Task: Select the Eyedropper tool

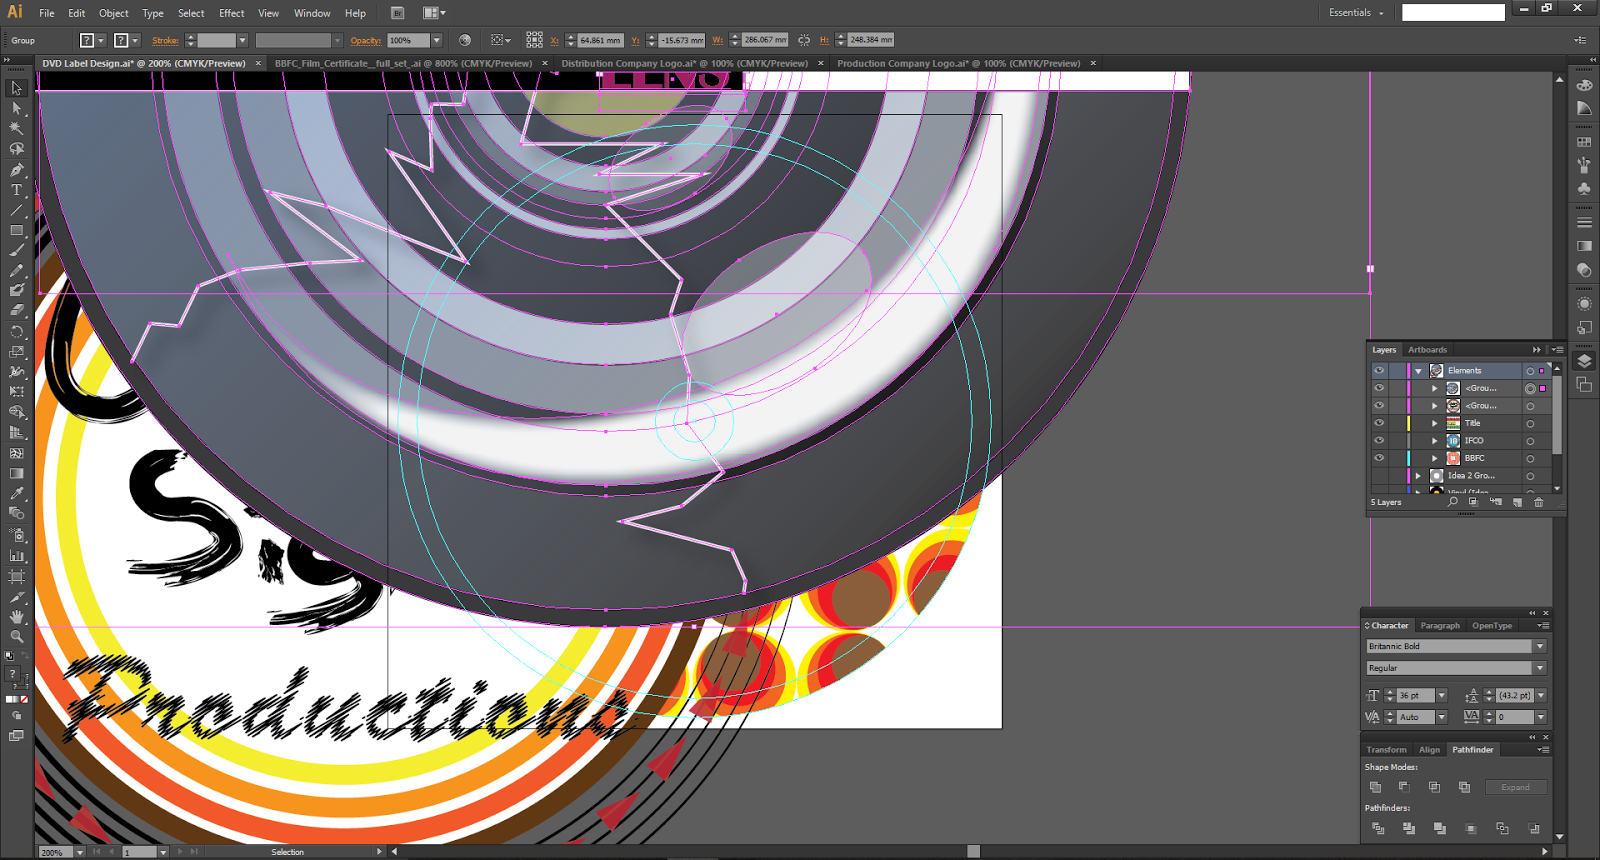Action: coord(16,494)
